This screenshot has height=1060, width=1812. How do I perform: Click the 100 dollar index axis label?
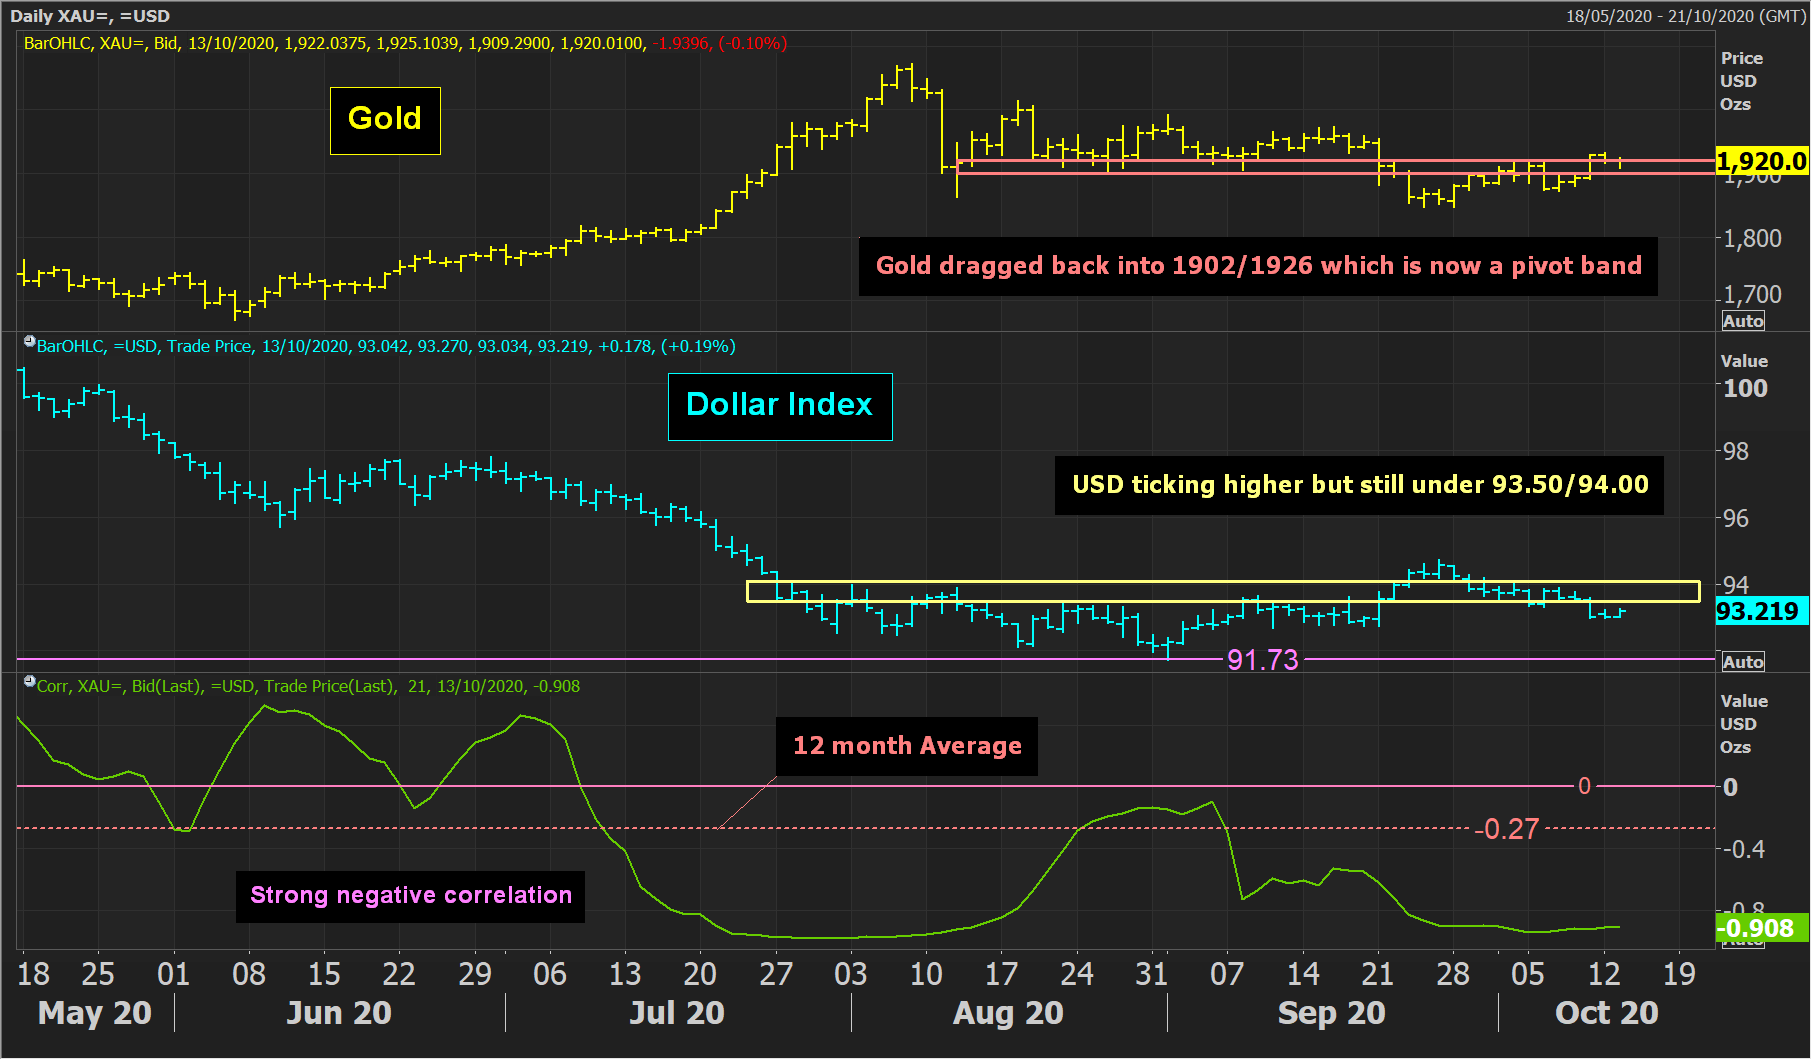pos(1745,389)
